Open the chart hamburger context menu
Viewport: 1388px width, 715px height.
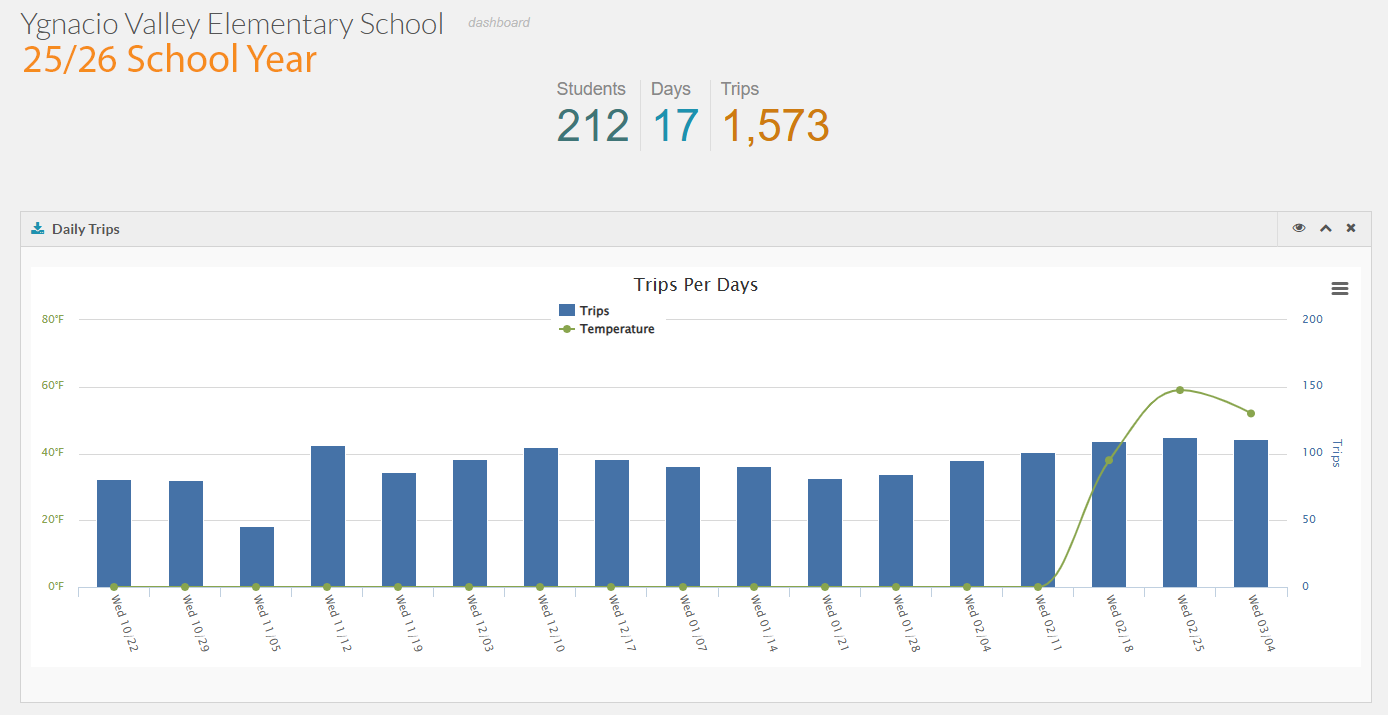point(1340,289)
